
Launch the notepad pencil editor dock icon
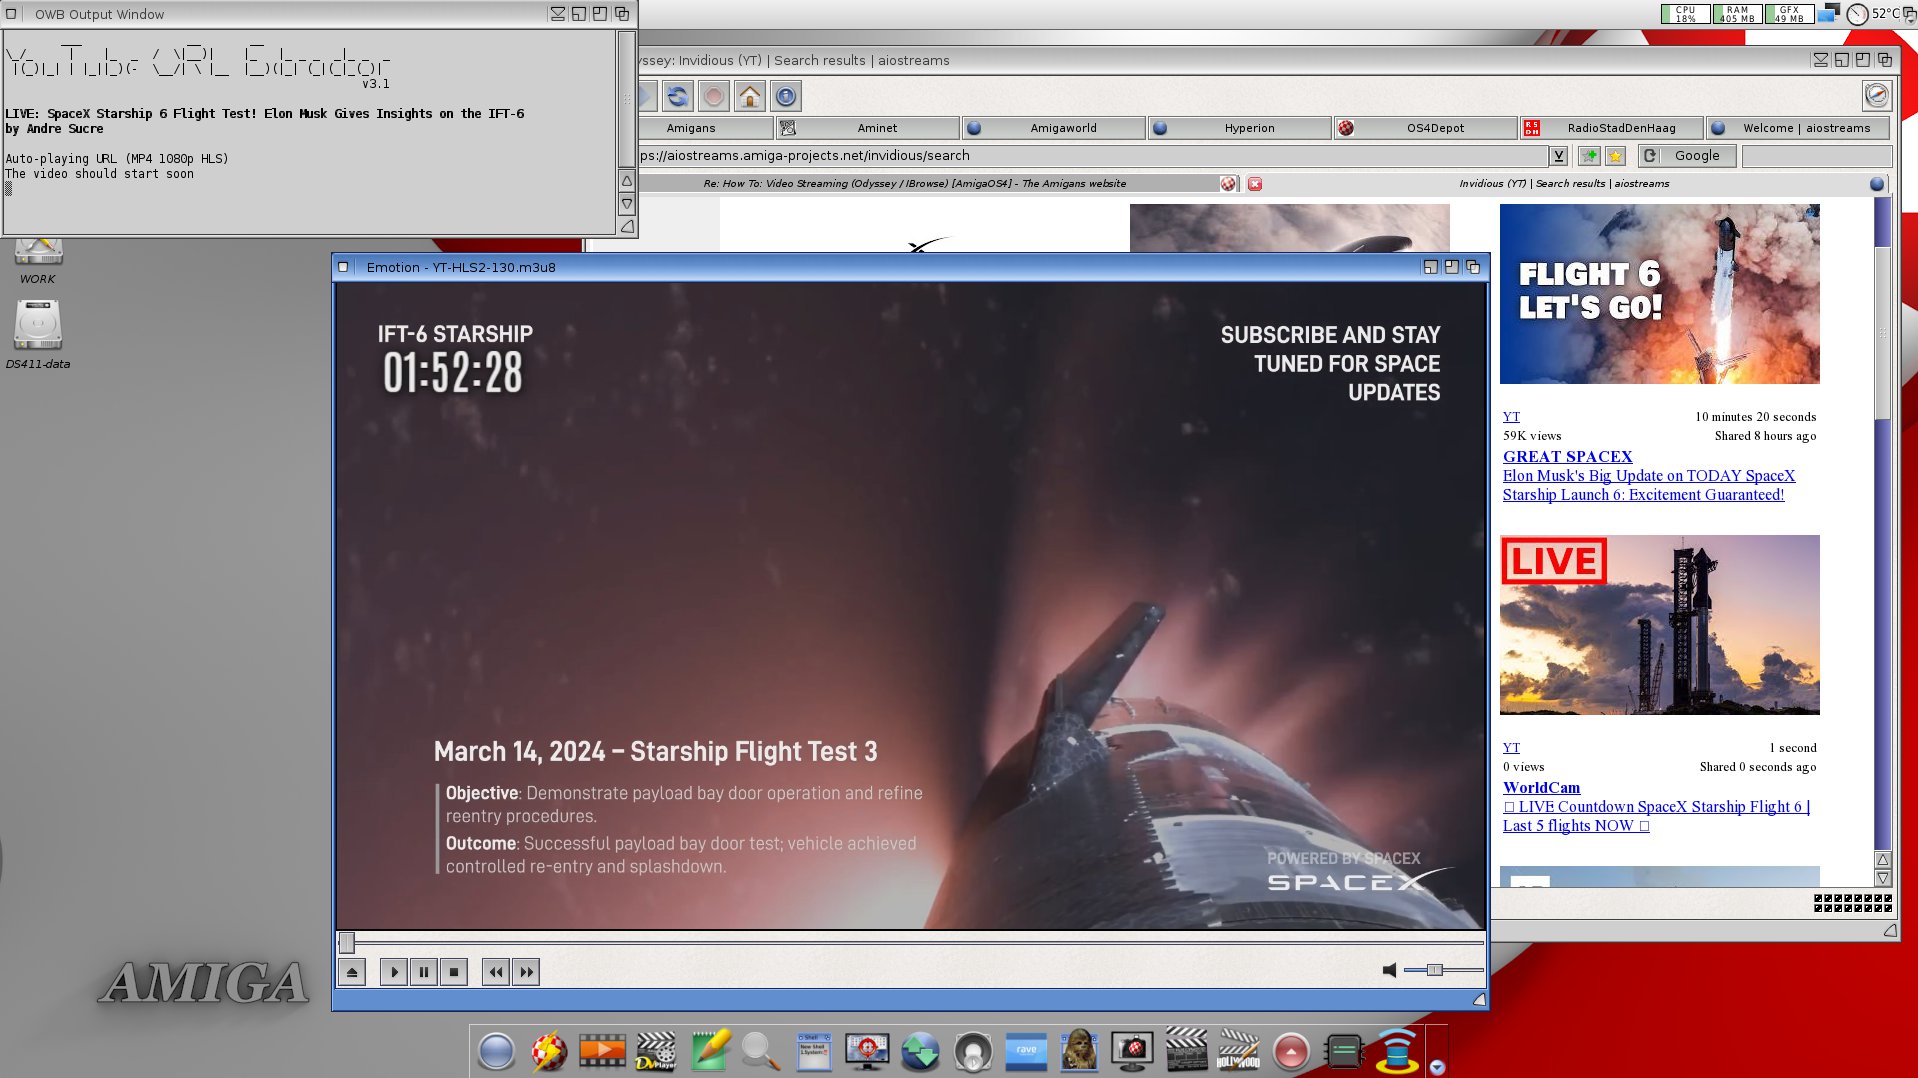(x=710, y=1051)
